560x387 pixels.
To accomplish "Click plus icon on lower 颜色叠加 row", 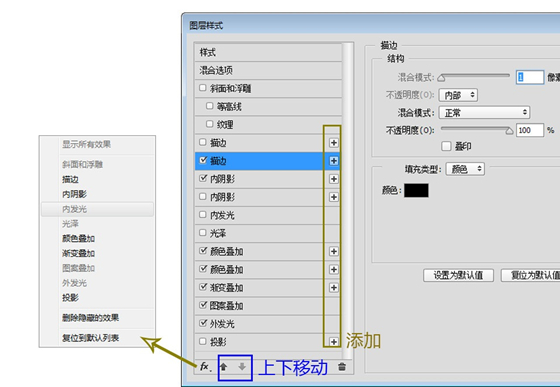I will [x=334, y=270].
